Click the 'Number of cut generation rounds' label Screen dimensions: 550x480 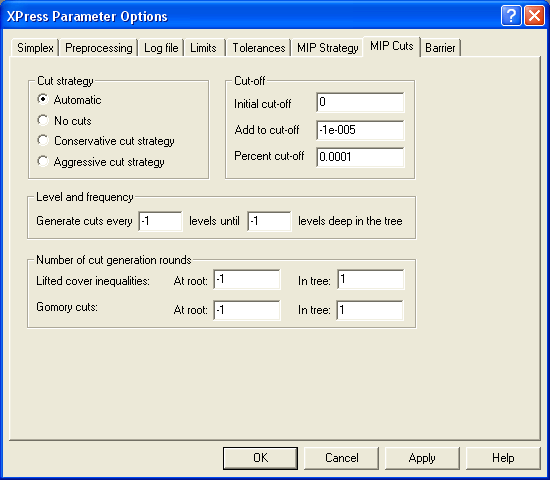click(114, 260)
